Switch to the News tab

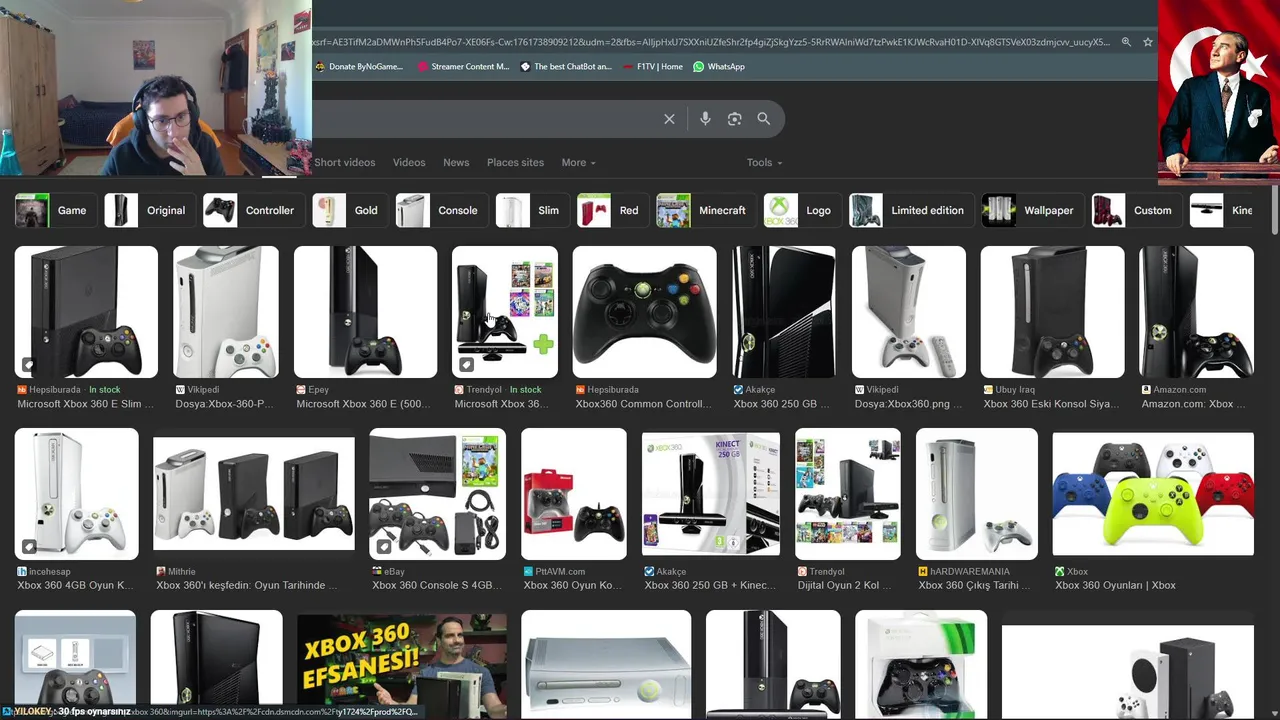(456, 162)
